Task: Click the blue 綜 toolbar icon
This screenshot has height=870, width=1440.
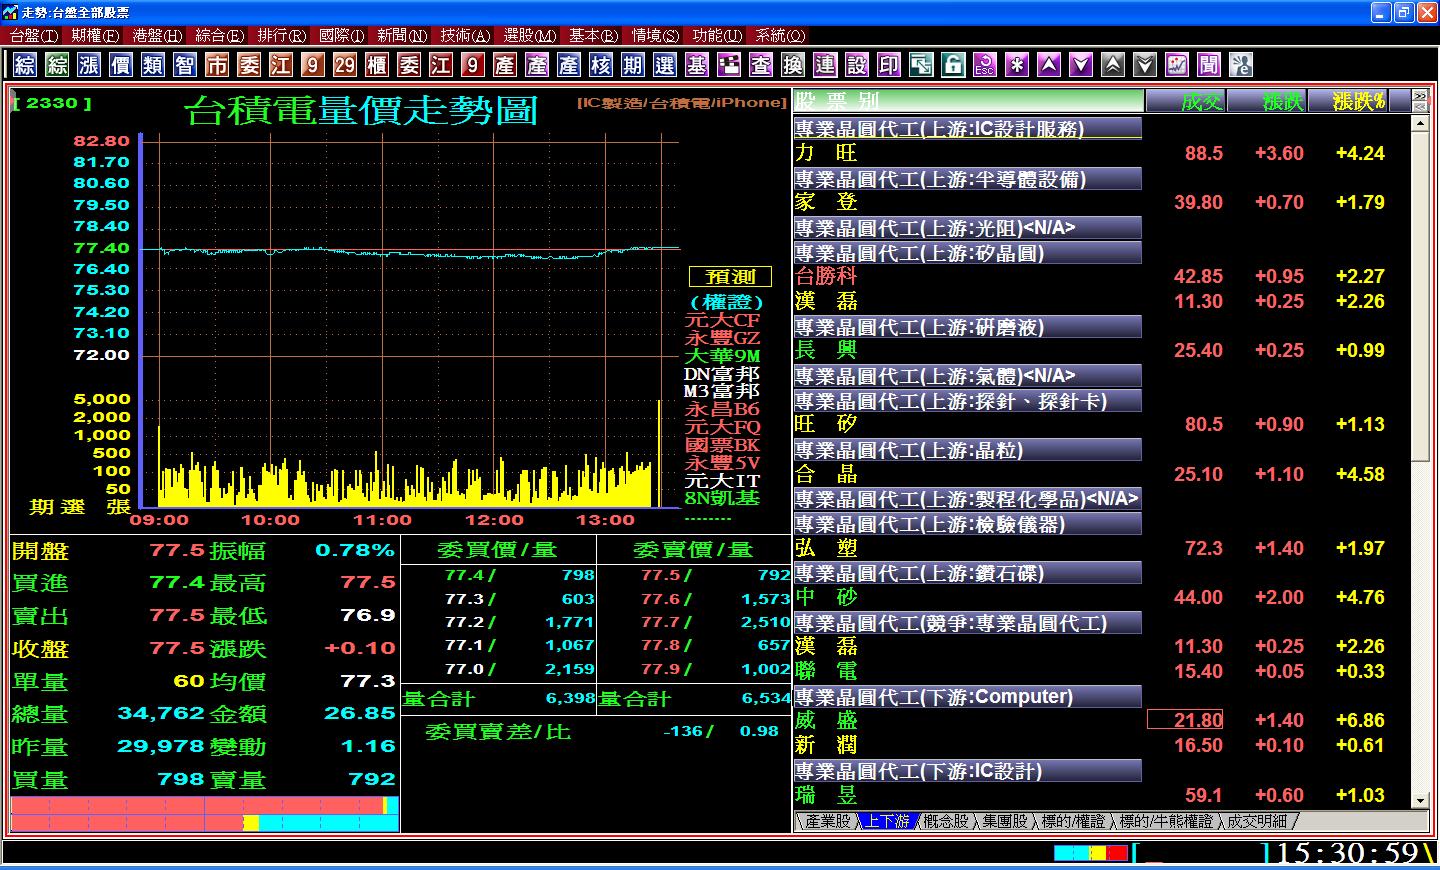Action: (25, 65)
